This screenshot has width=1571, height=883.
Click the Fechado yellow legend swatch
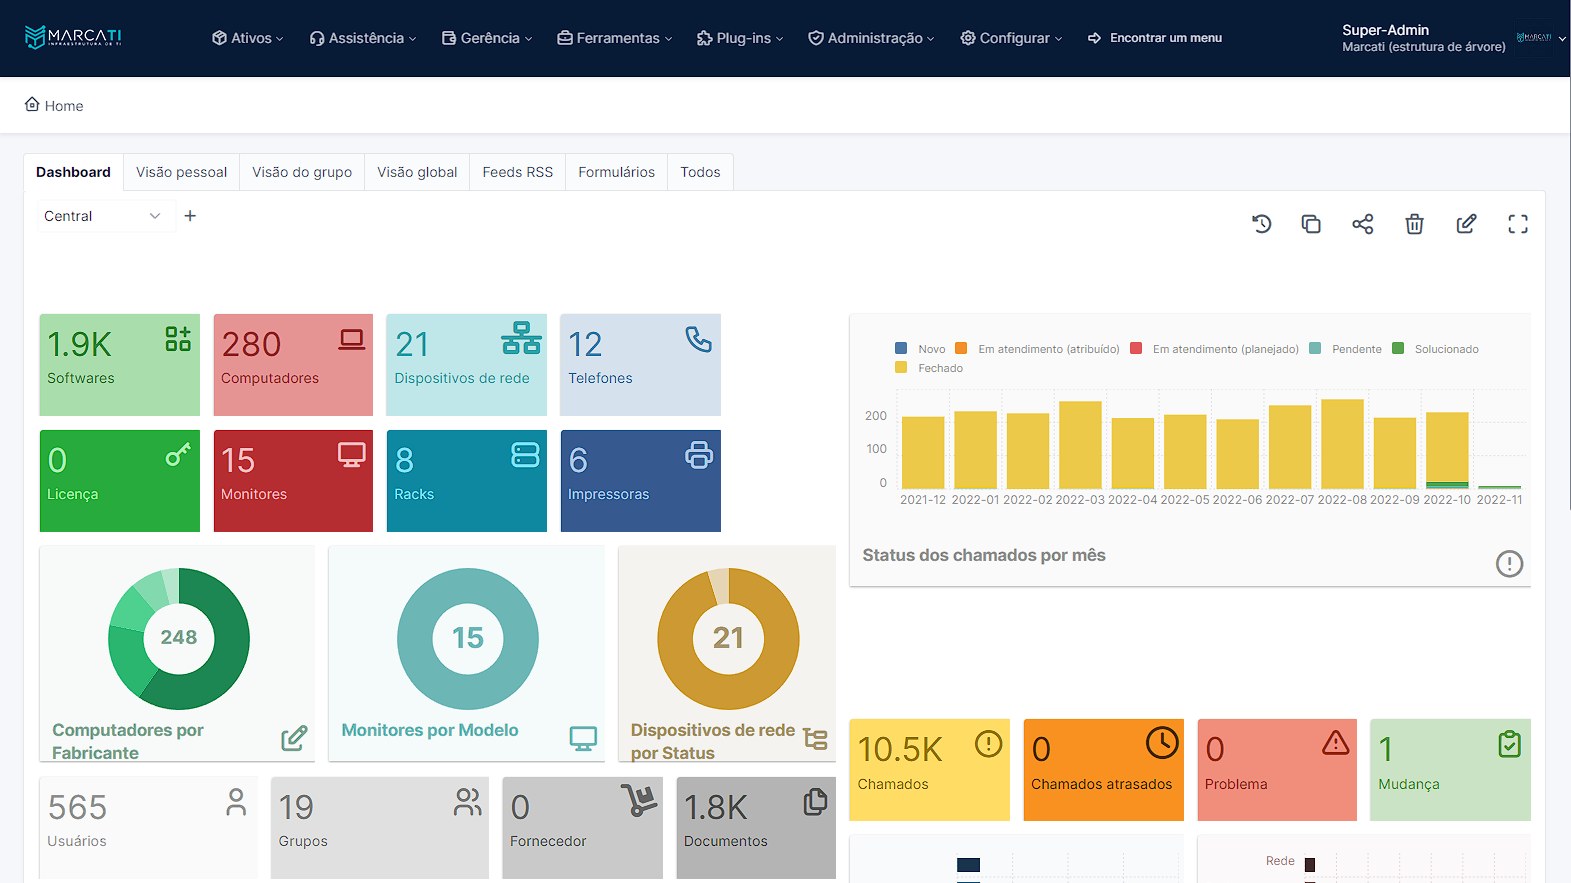(901, 368)
